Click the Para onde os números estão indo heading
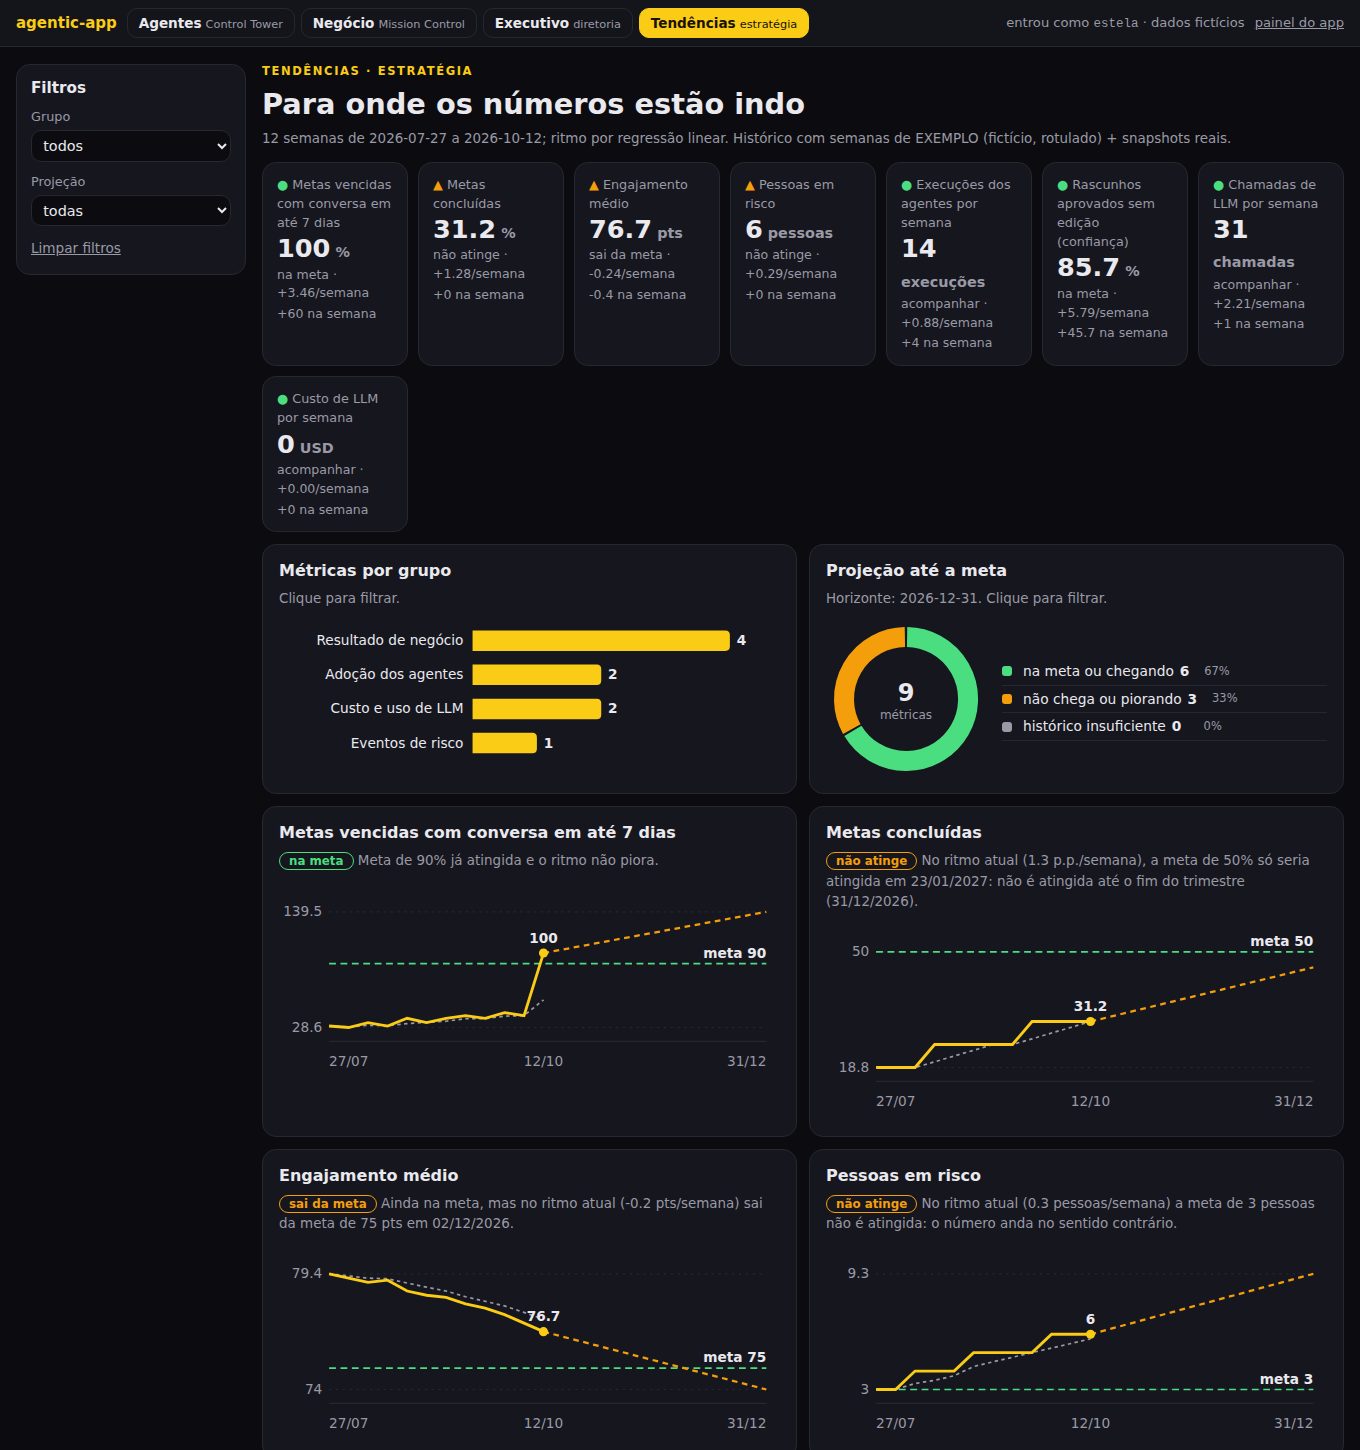 (533, 104)
